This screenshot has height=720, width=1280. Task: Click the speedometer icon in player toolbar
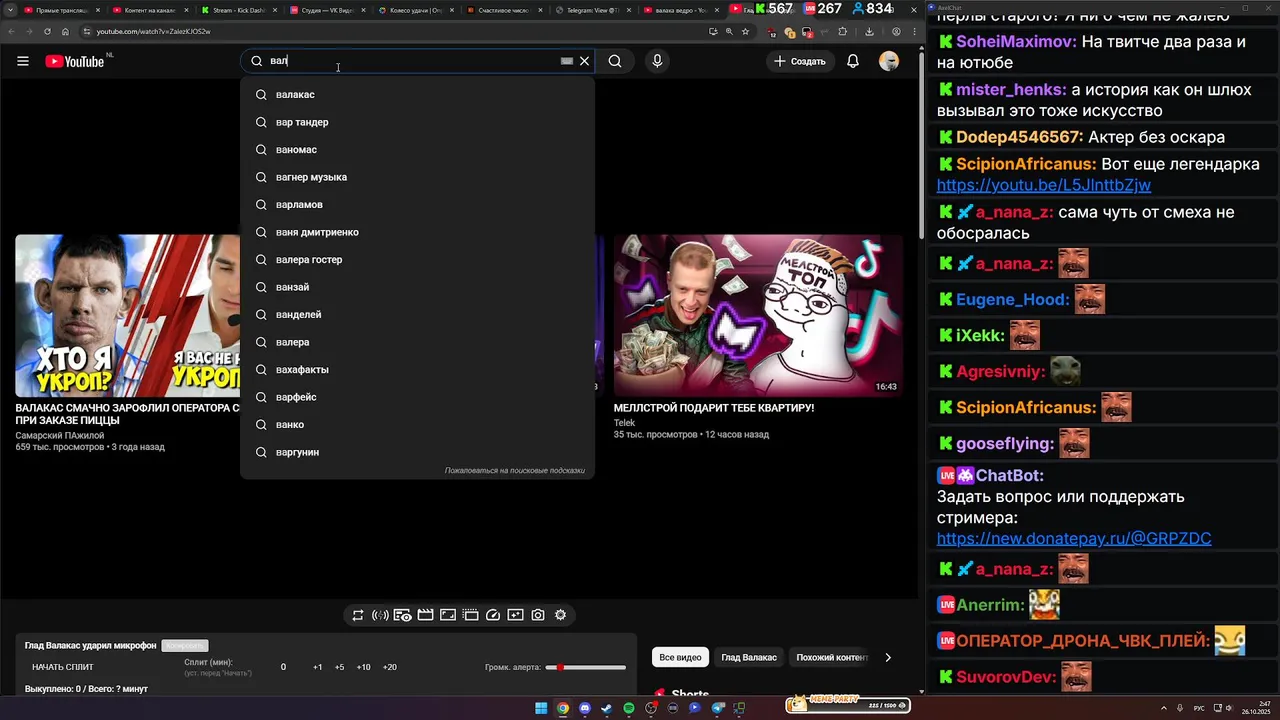[x=493, y=615]
